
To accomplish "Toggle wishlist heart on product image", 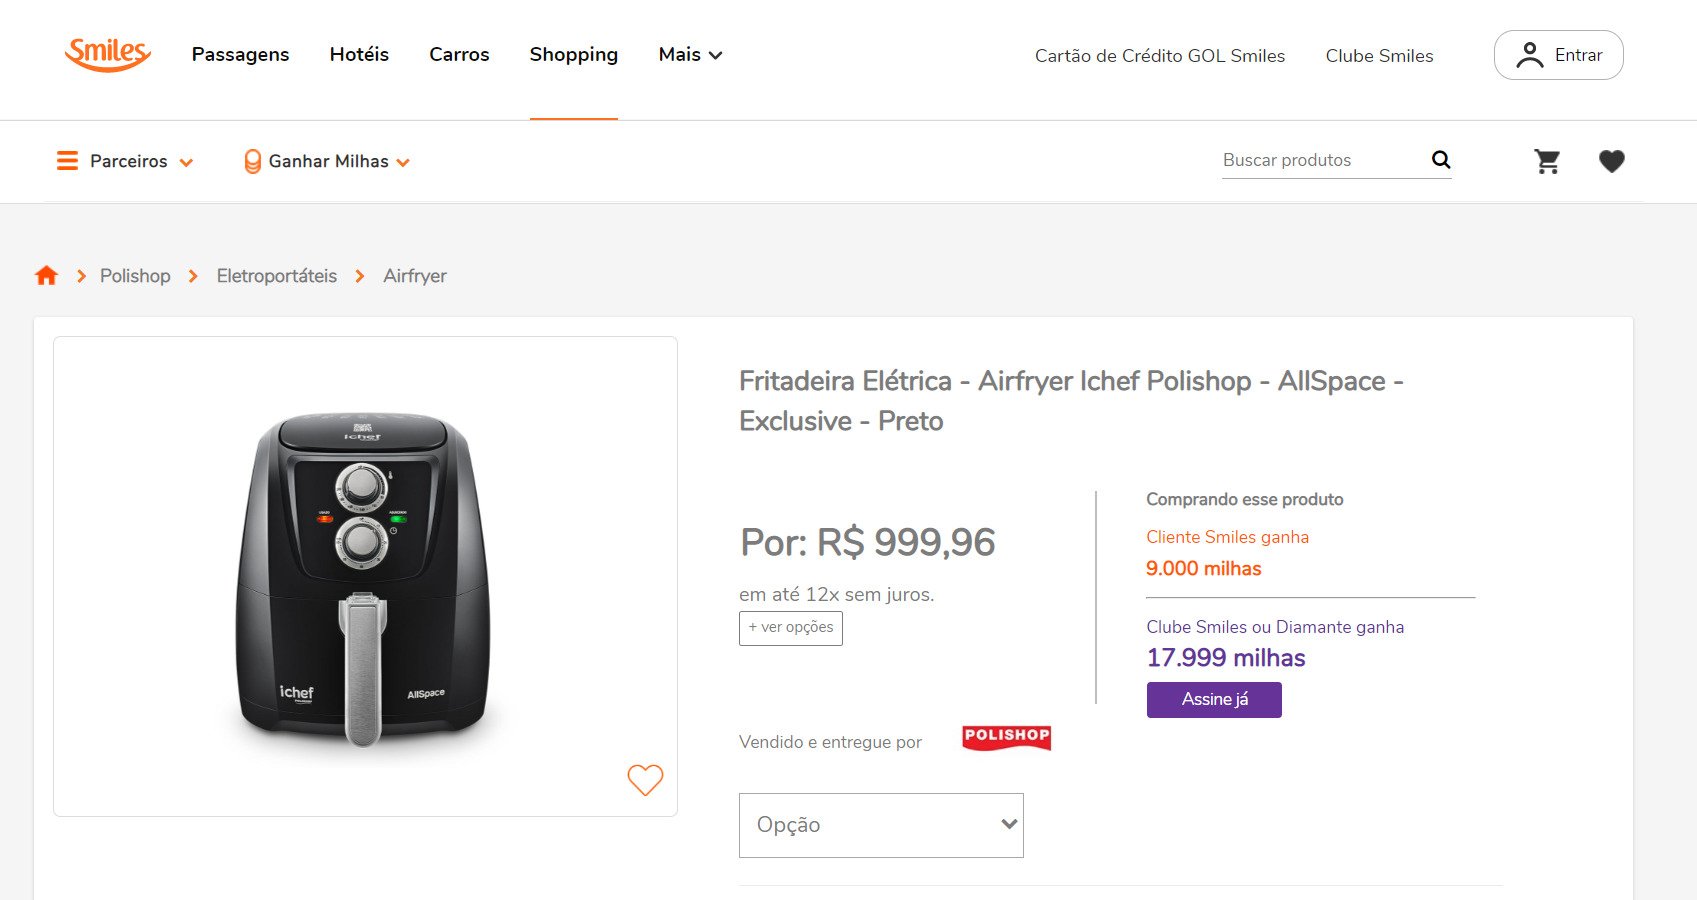I will 645,780.
